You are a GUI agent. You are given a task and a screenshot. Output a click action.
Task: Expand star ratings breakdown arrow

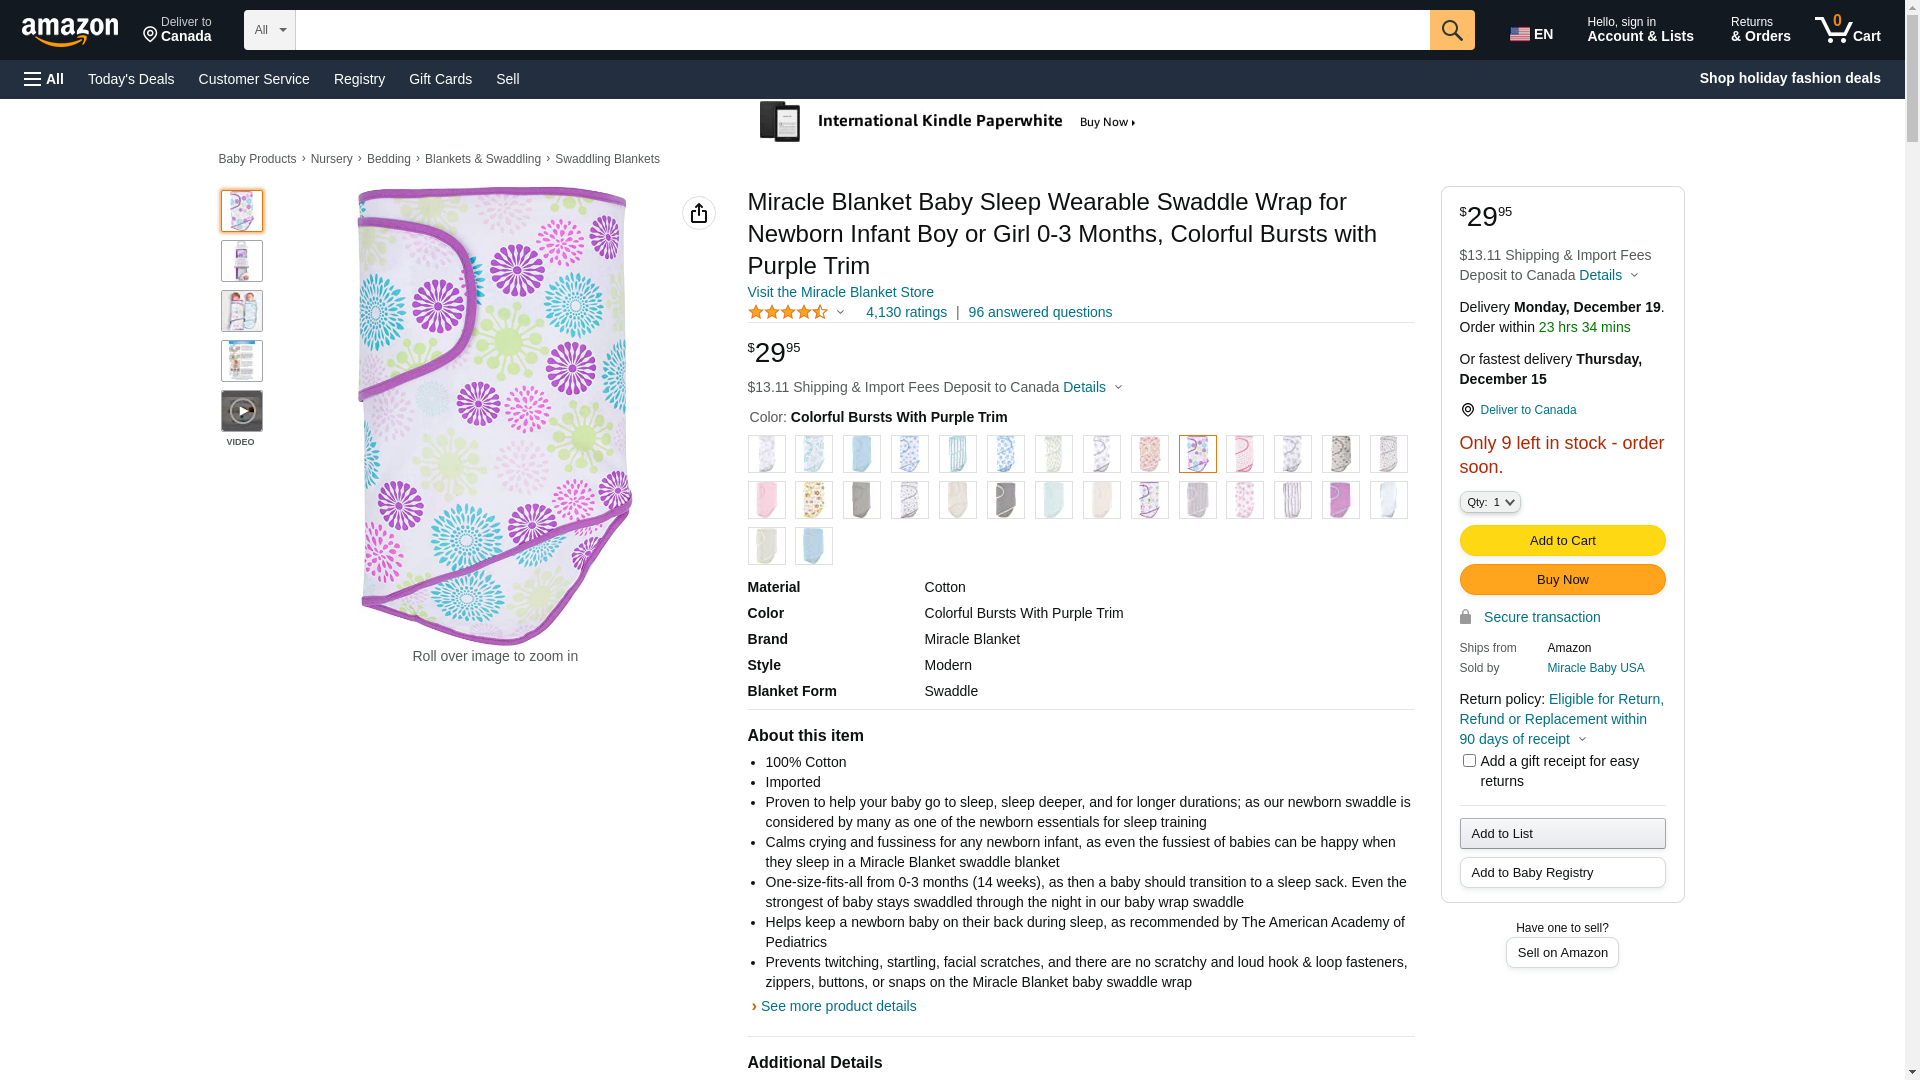(x=840, y=312)
